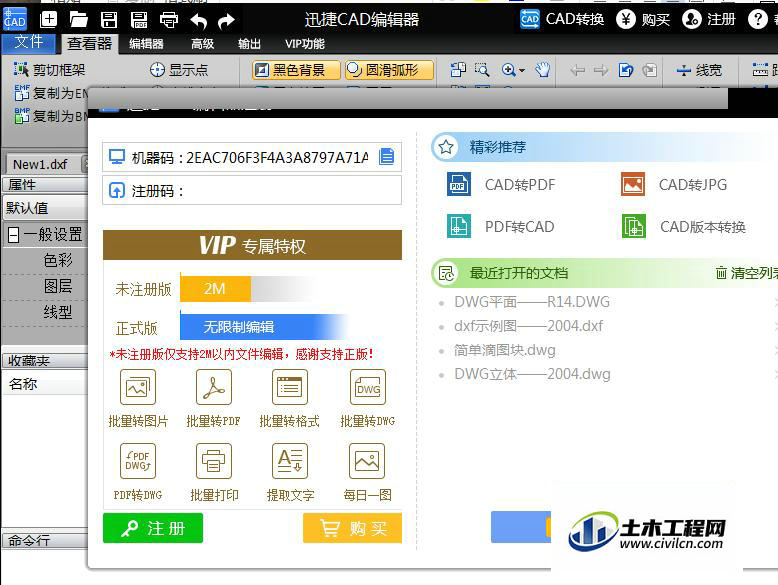Image resolution: width=778 pixels, height=585 pixels.
Task: Open the CAD转JPG recommendation
Action: [x=674, y=185]
